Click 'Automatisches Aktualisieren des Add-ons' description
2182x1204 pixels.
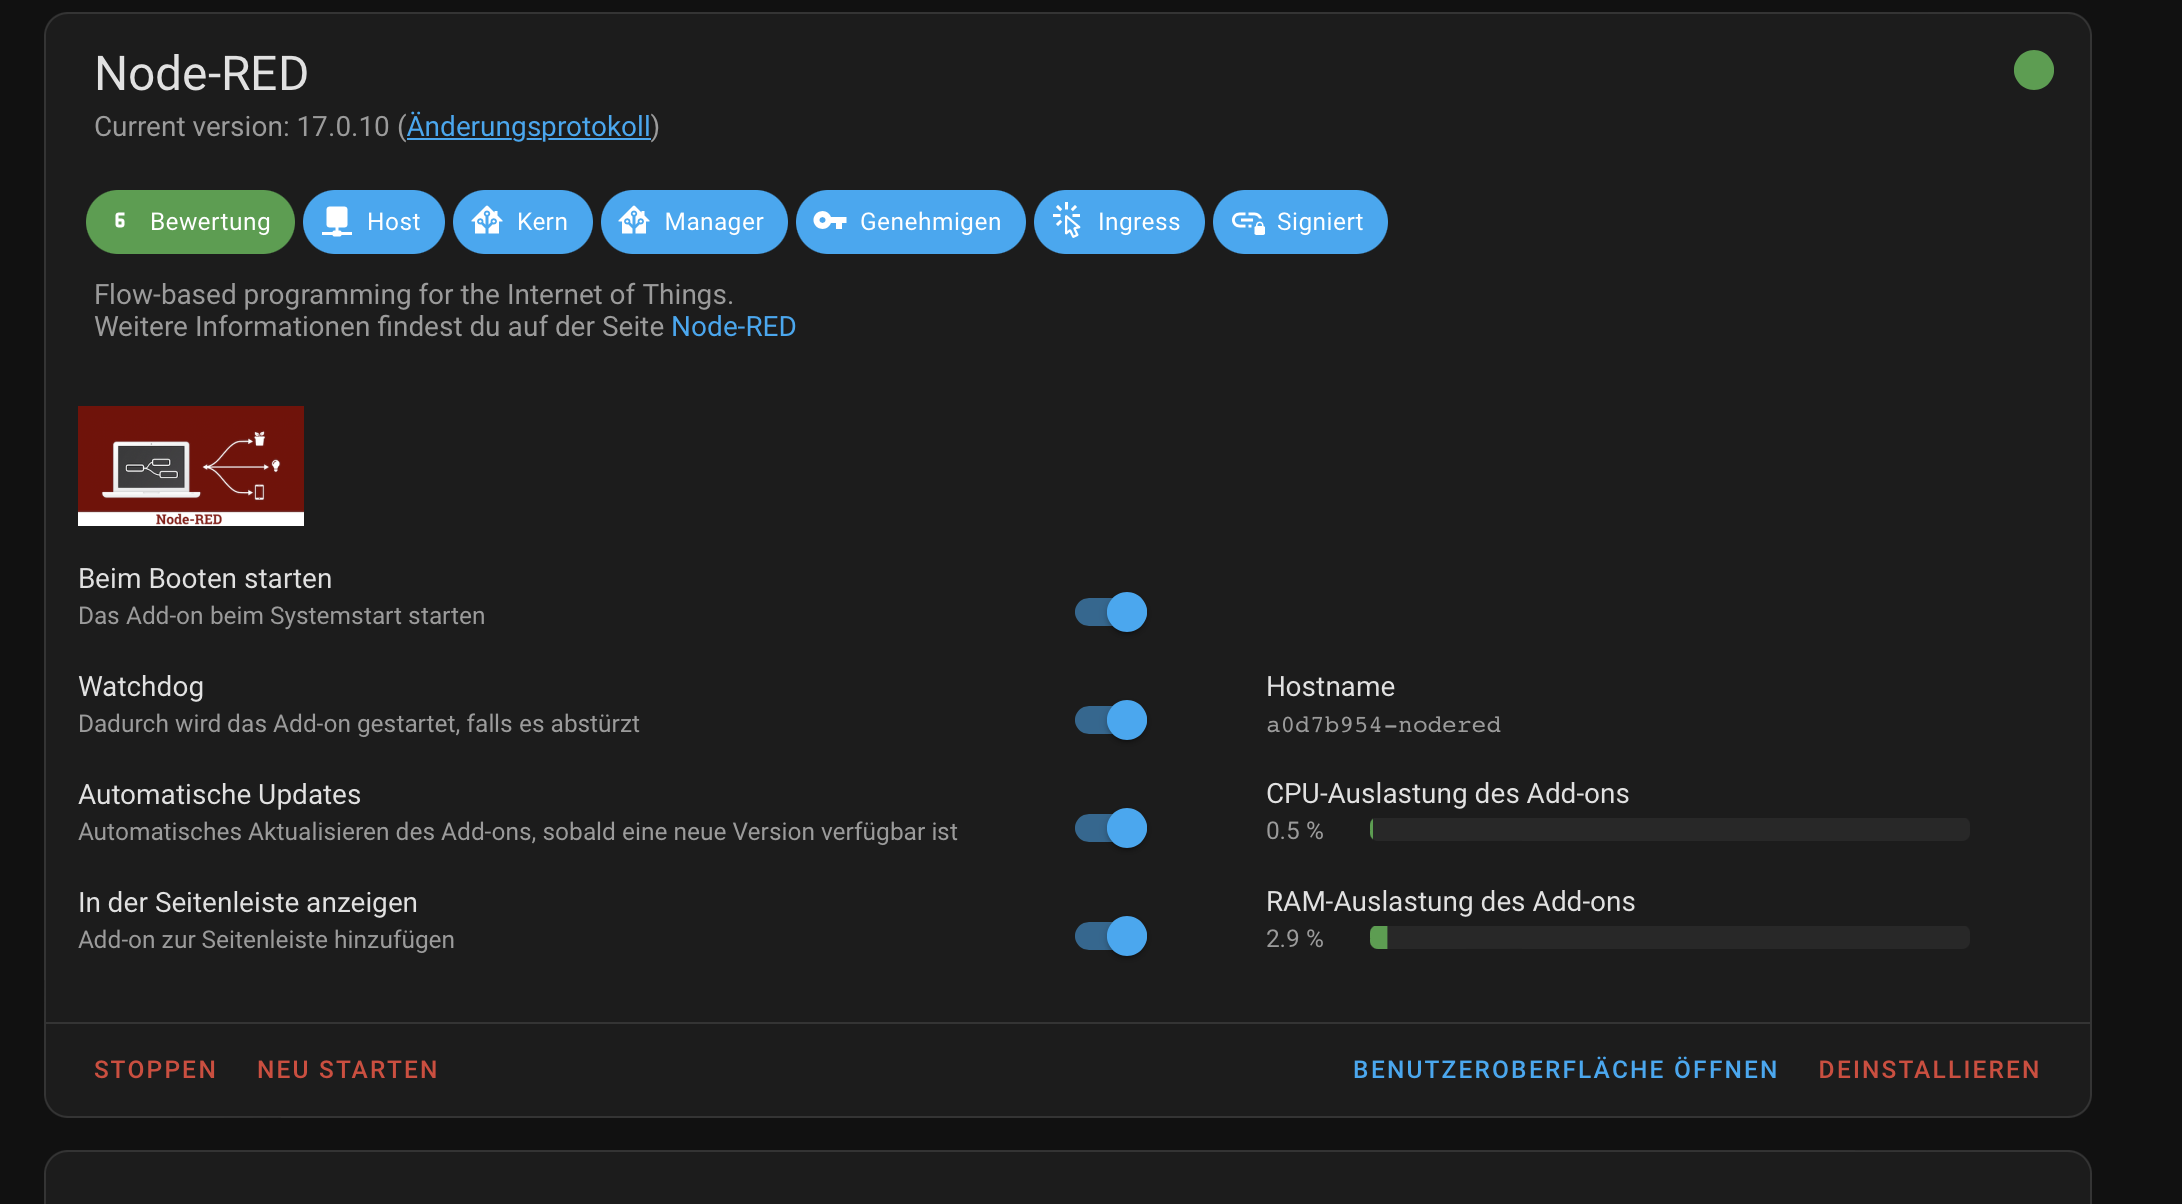pyautogui.click(x=518, y=832)
